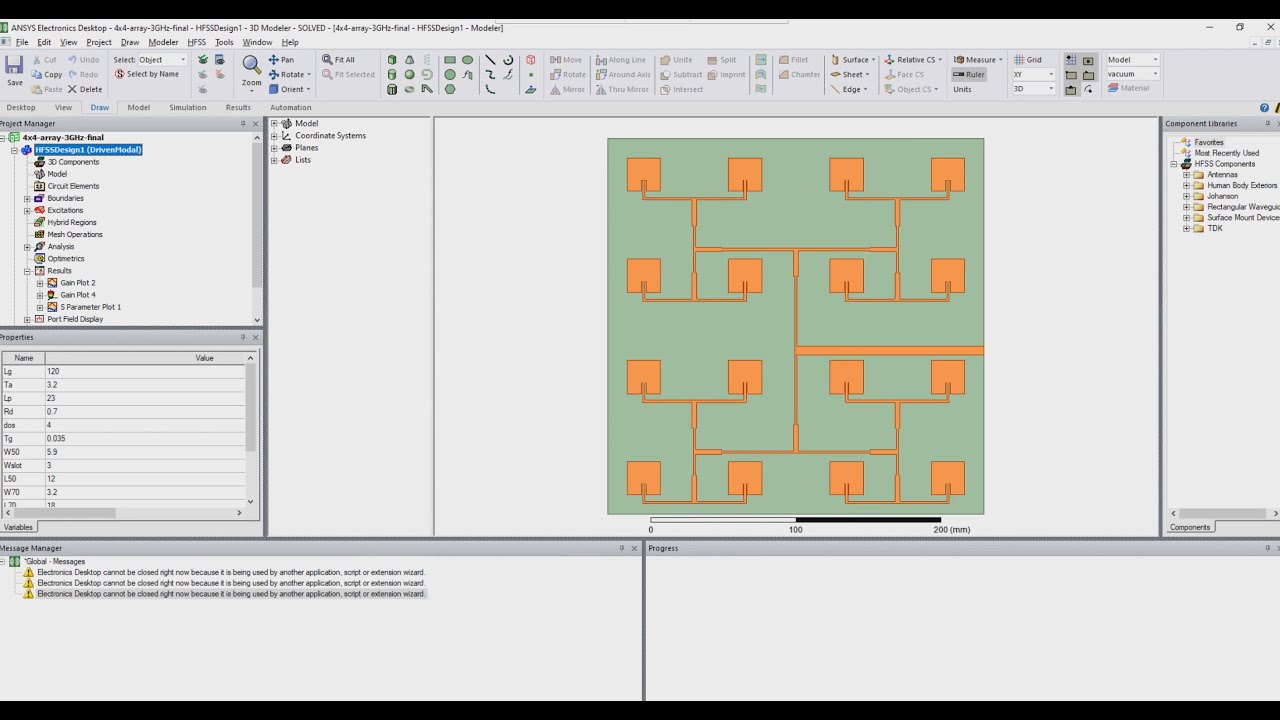Collapse the Results tree node

28,271
